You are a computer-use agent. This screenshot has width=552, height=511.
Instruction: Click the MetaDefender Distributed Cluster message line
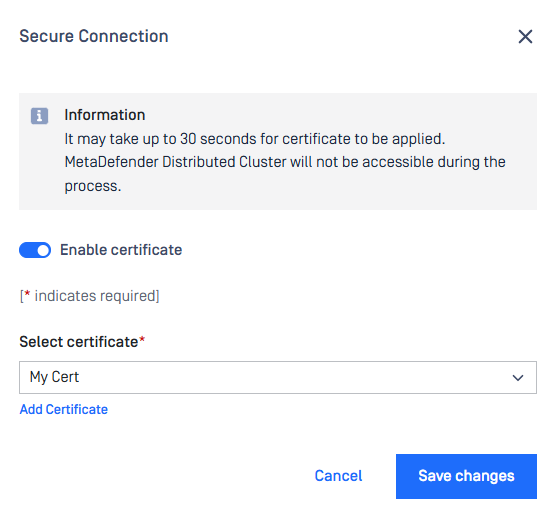[x=285, y=162]
